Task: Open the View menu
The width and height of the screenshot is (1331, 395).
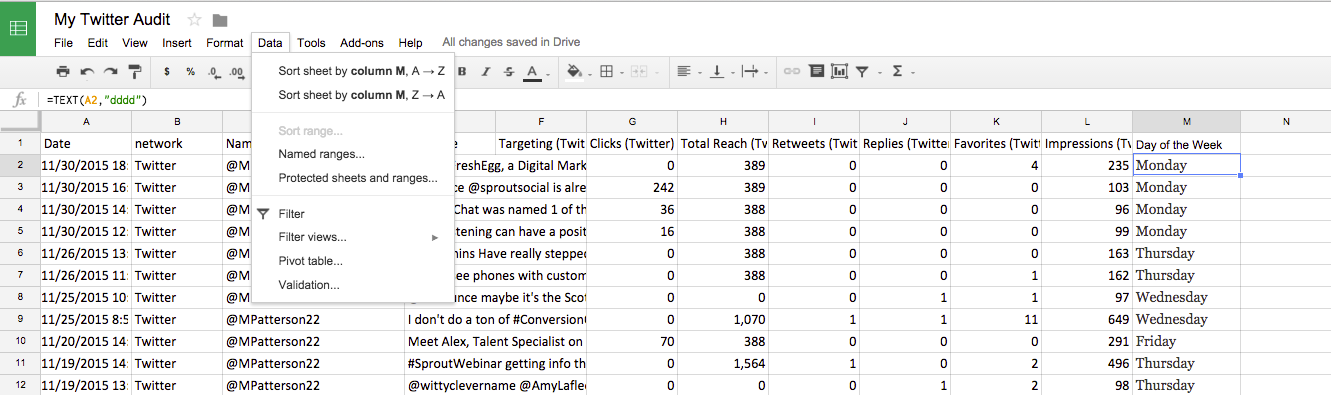Action: tap(135, 43)
